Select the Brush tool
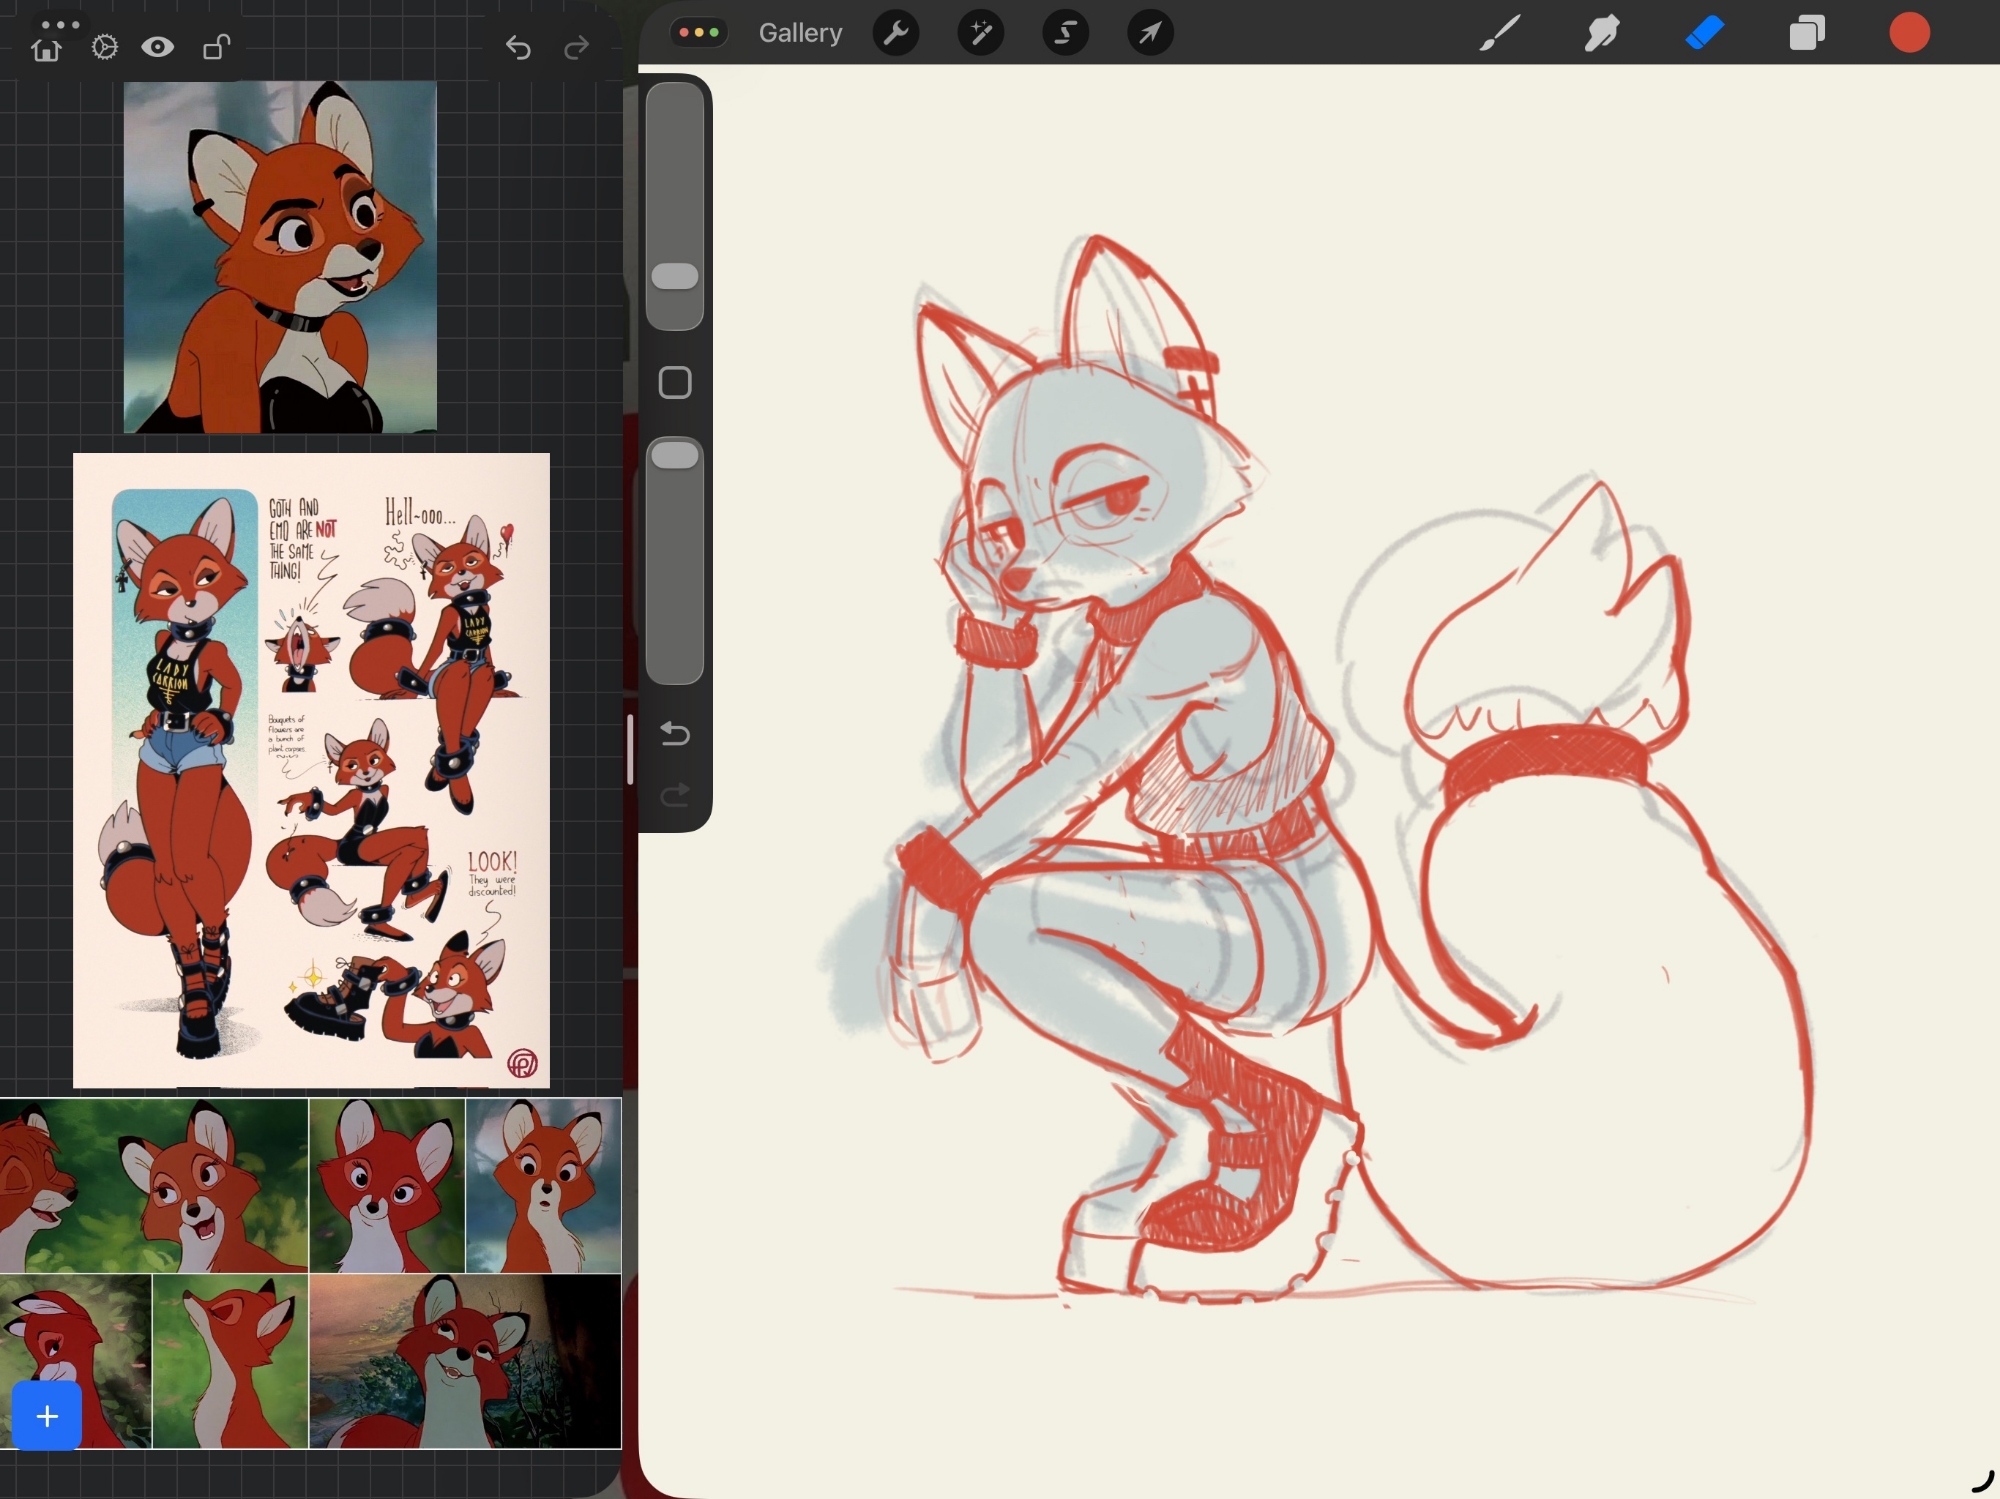Screen dimensions: 2000x1499 click(x=1500, y=33)
